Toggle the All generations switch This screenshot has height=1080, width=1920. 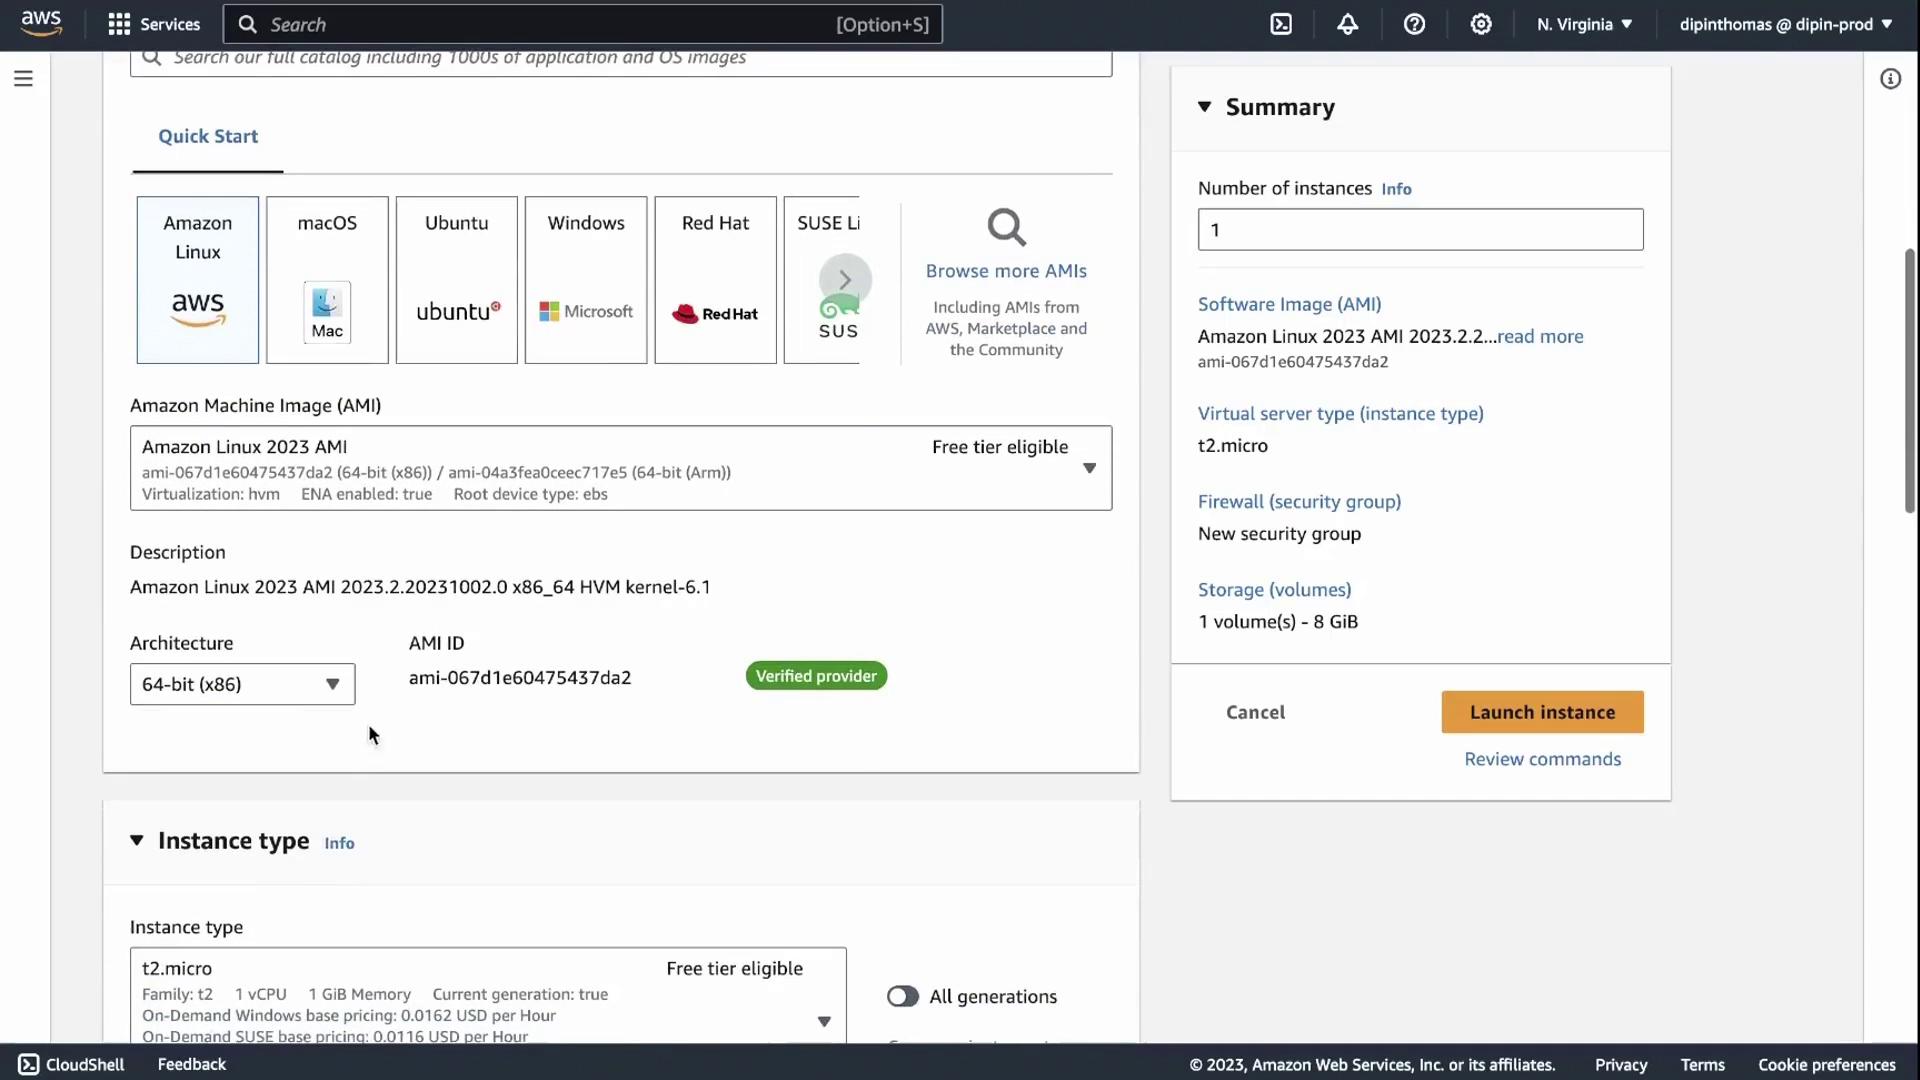coord(902,996)
